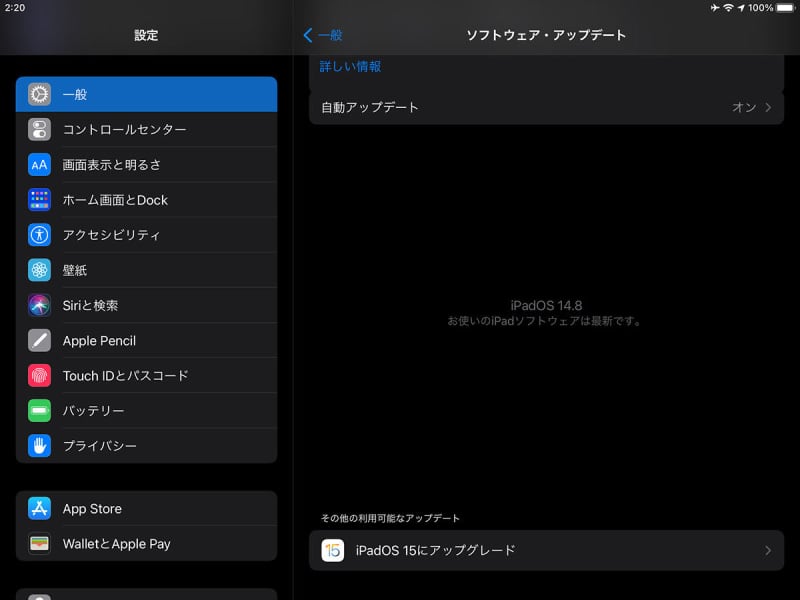Image resolution: width=800 pixels, height=600 pixels.
Task: Tap the App Store icon
Action: pyautogui.click(x=39, y=509)
